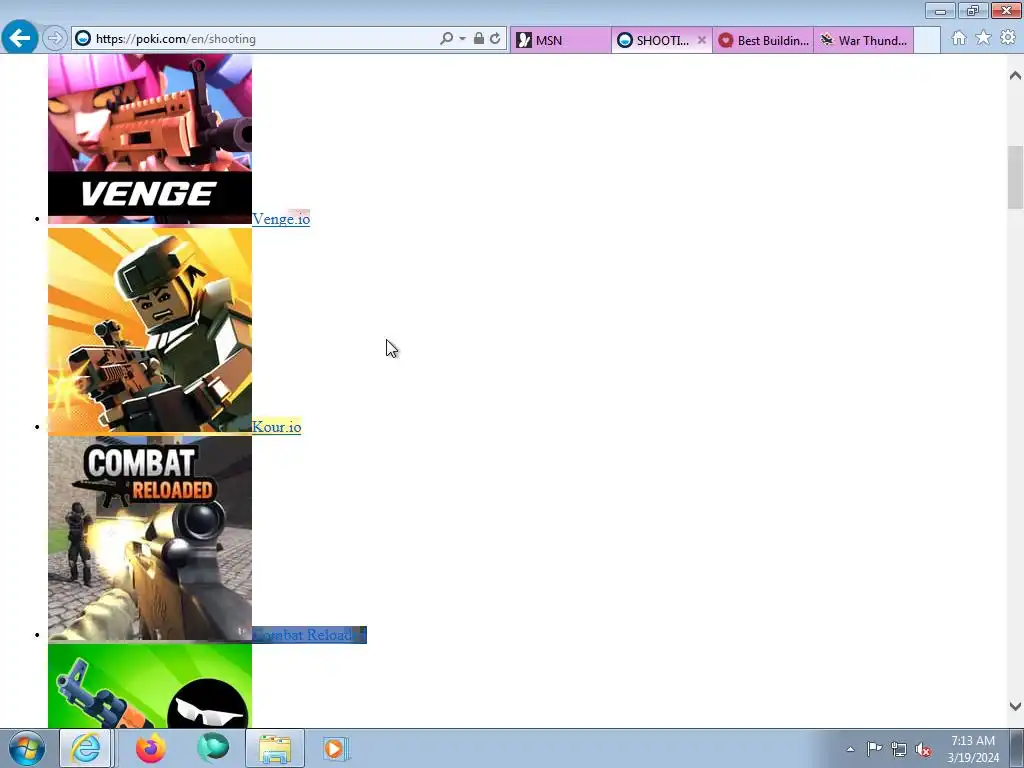Open the Windows Start menu
This screenshot has width=1024, height=768.
27,748
